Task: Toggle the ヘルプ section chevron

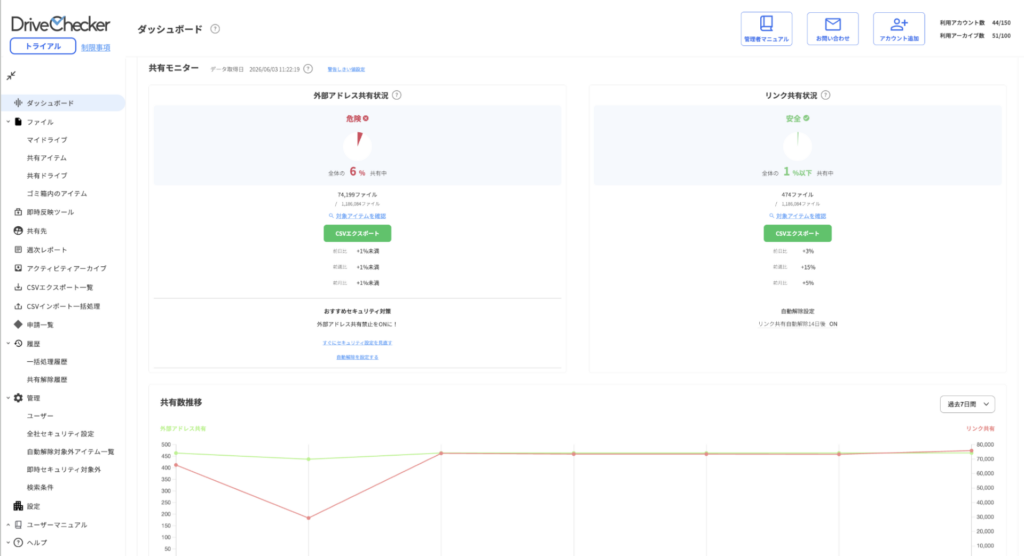Action: (8, 542)
